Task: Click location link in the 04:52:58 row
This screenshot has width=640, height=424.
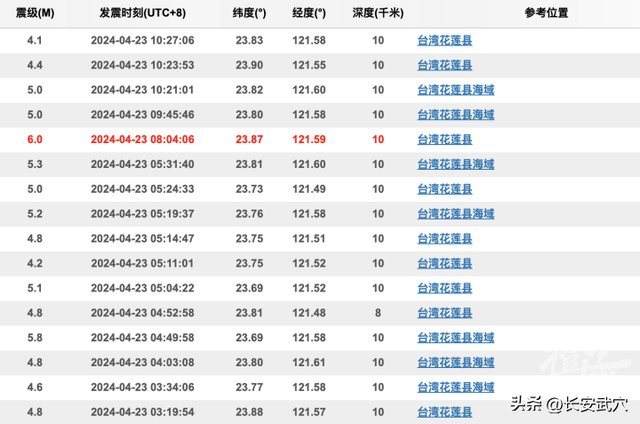Action: pos(444,313)
